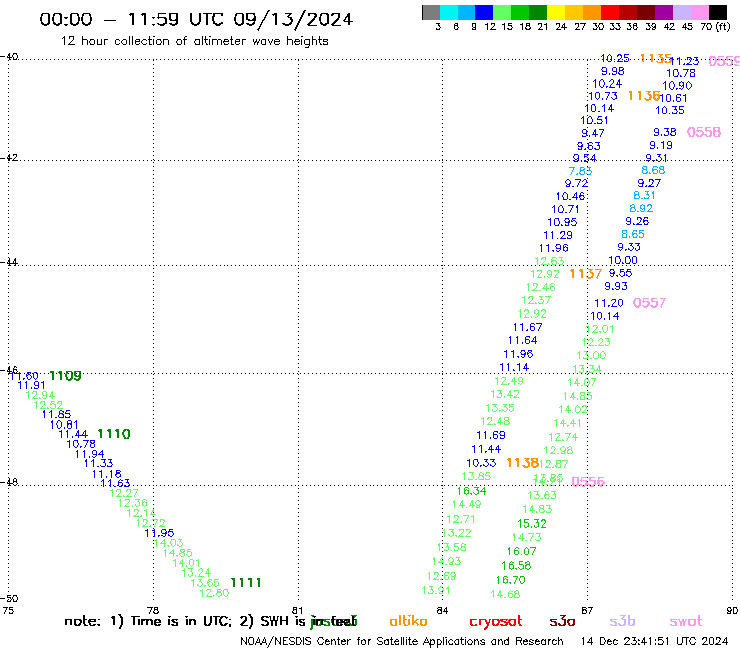Click the wave height value 14.68
Screen dimensions: 740x650
pyautogui.click(x=505, y=594)
